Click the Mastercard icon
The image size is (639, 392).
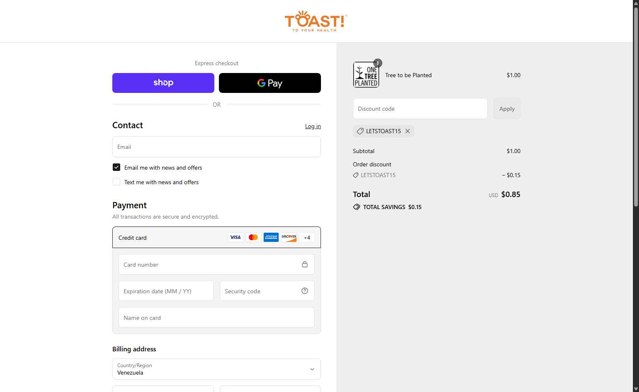pos(253,237)
